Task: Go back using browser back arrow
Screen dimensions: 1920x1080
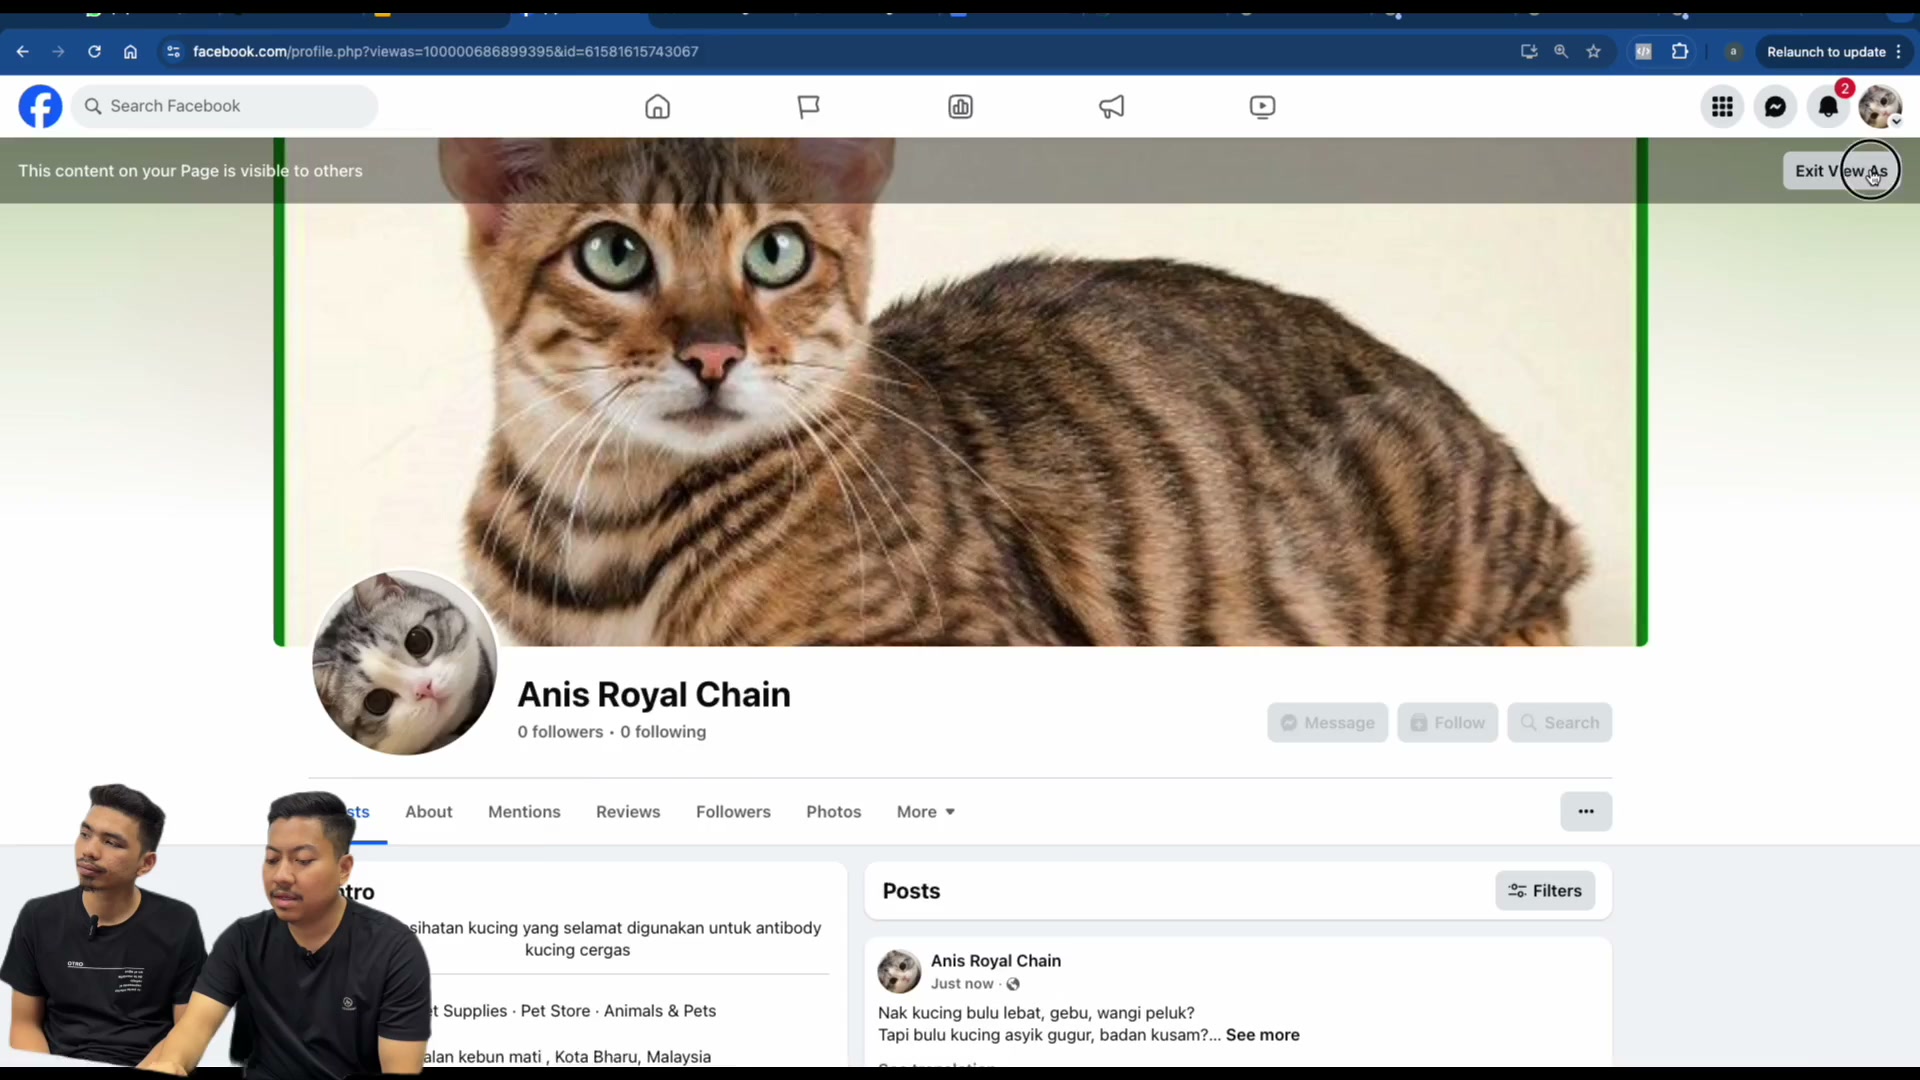Action: tap(22, 51)
